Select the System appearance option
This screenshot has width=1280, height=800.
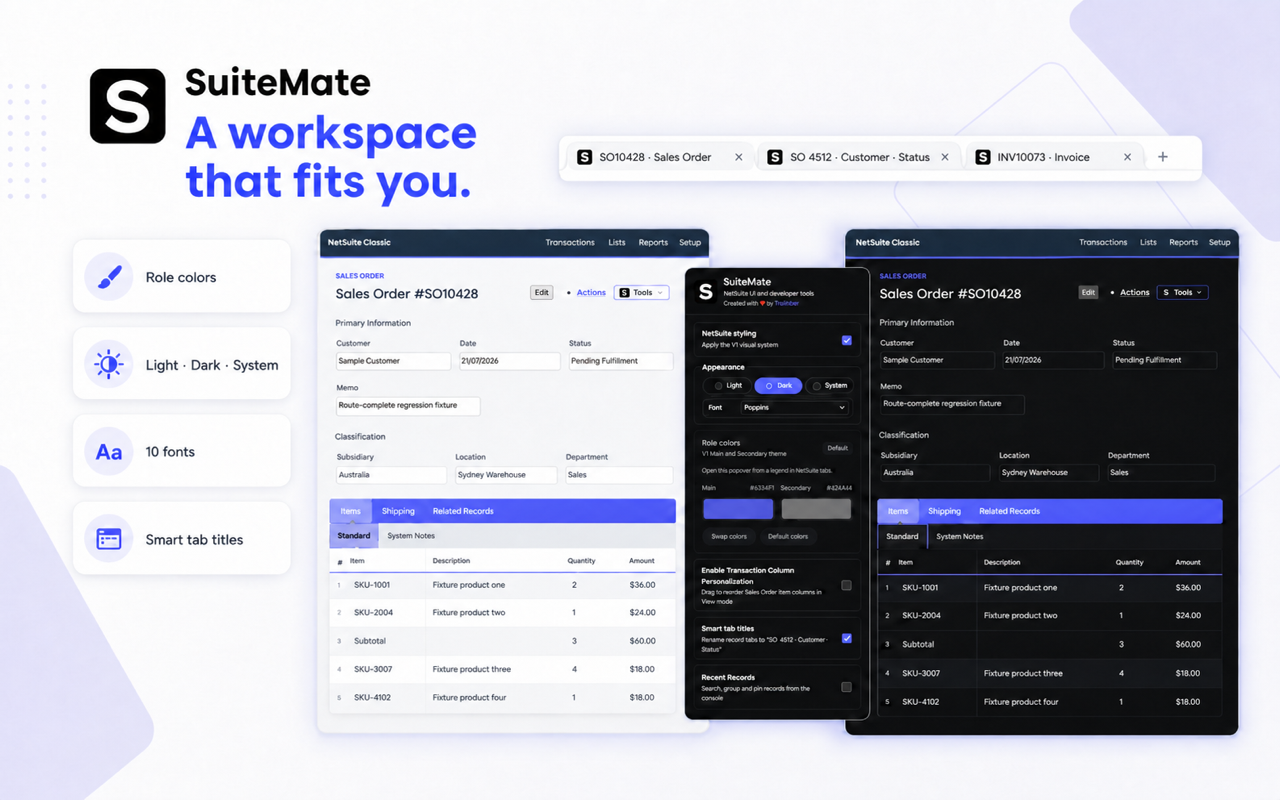tap(829, 385)
